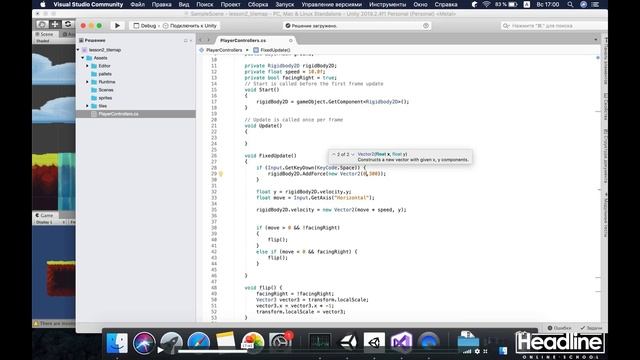Switch to the Unity Game tab
This screenshot has width=640, height=360.
tap(45, 215)
